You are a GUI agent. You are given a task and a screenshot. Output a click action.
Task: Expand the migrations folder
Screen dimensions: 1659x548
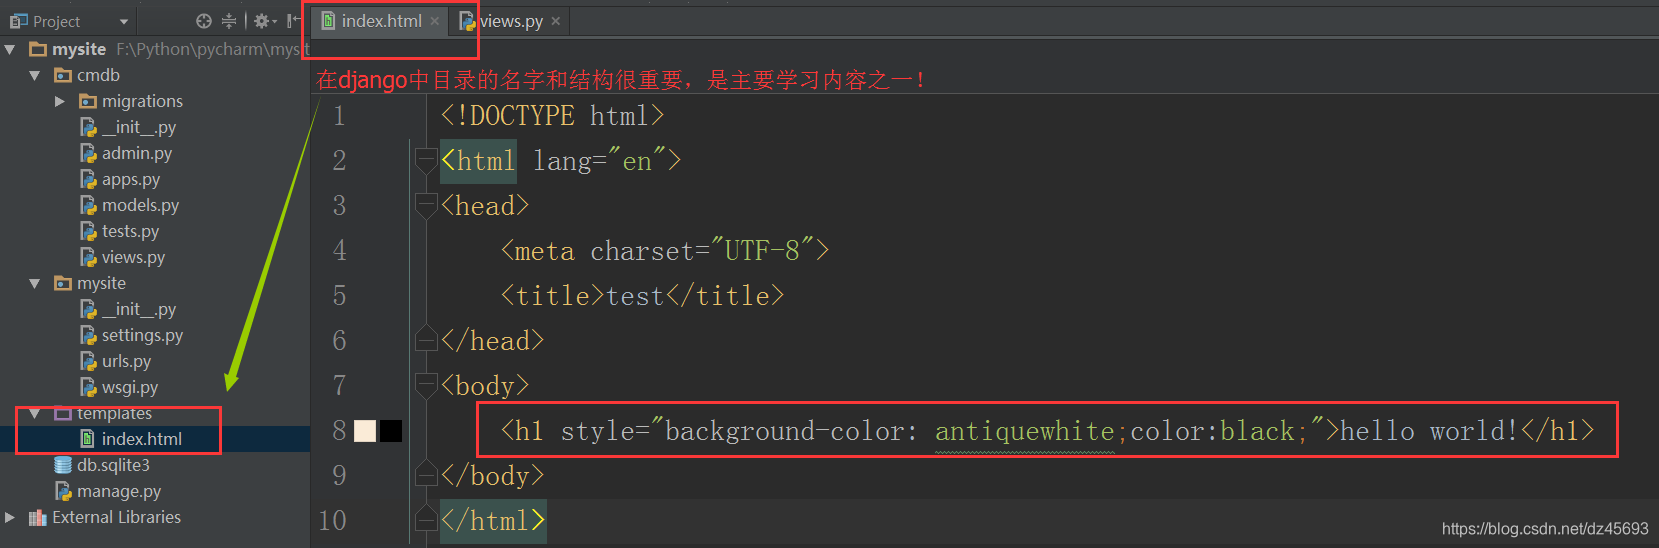pyautogui.click(x=60, y=101)
